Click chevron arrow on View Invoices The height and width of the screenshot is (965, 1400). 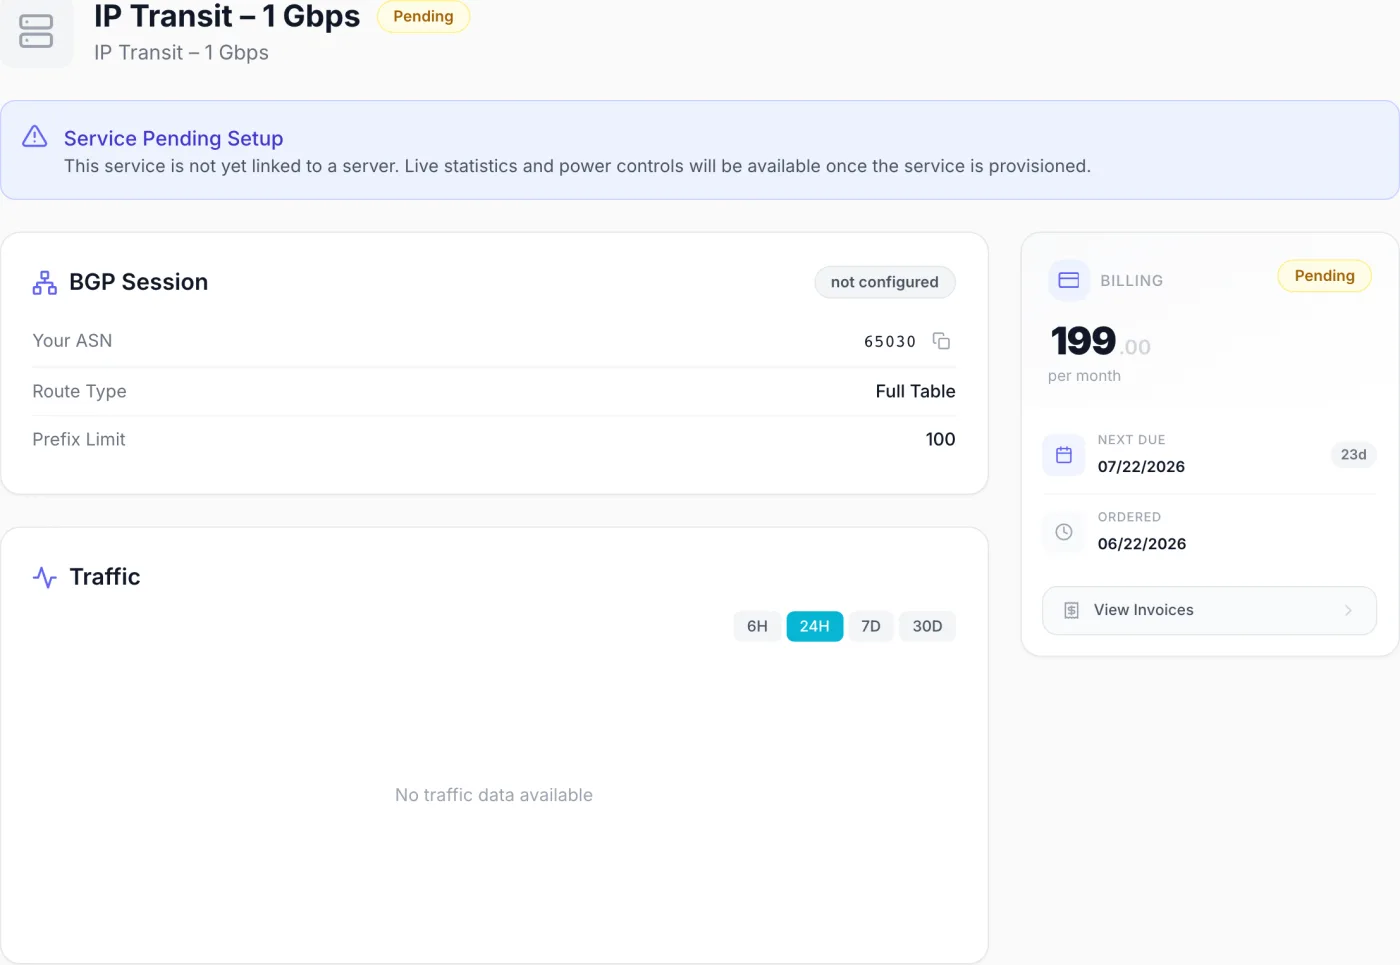pos(1348,610)
